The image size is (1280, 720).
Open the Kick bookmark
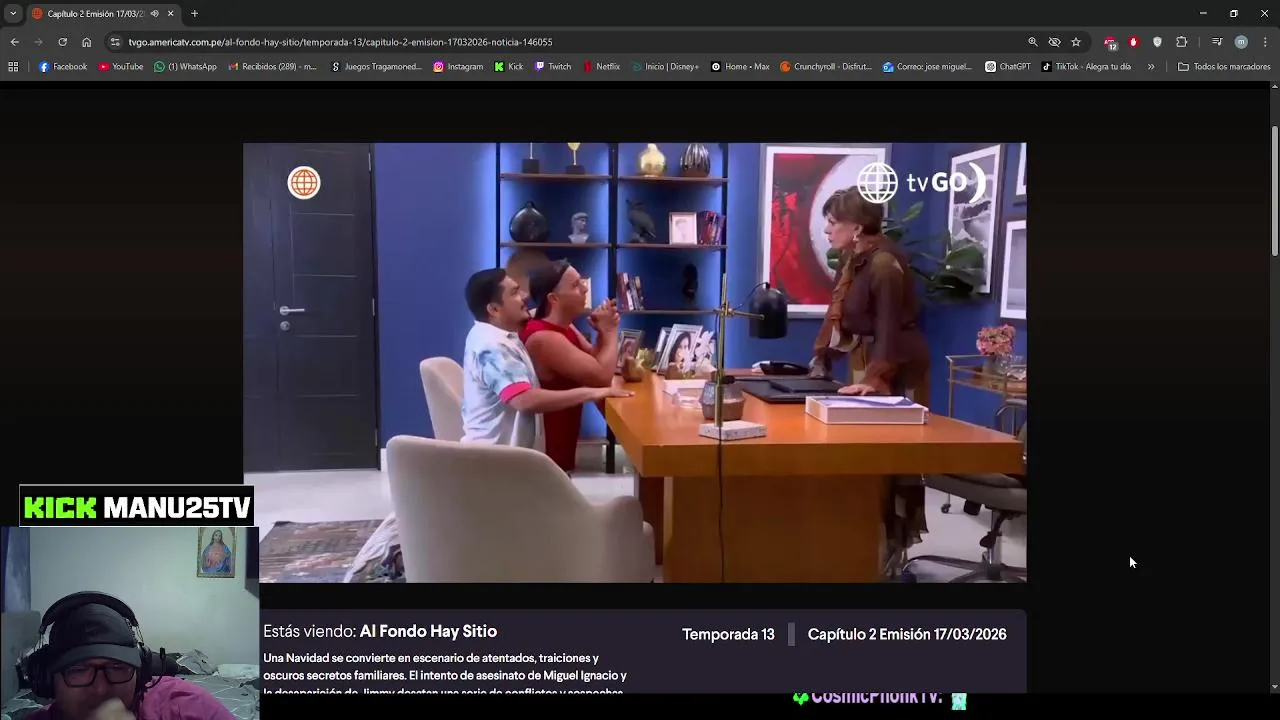click(x=508, y=67)
